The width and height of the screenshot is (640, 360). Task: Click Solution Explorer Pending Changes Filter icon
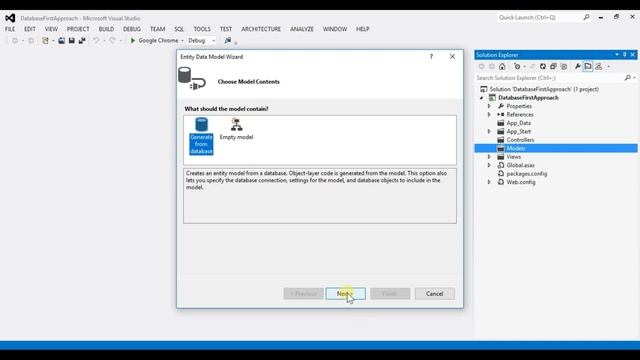point(517,67)
